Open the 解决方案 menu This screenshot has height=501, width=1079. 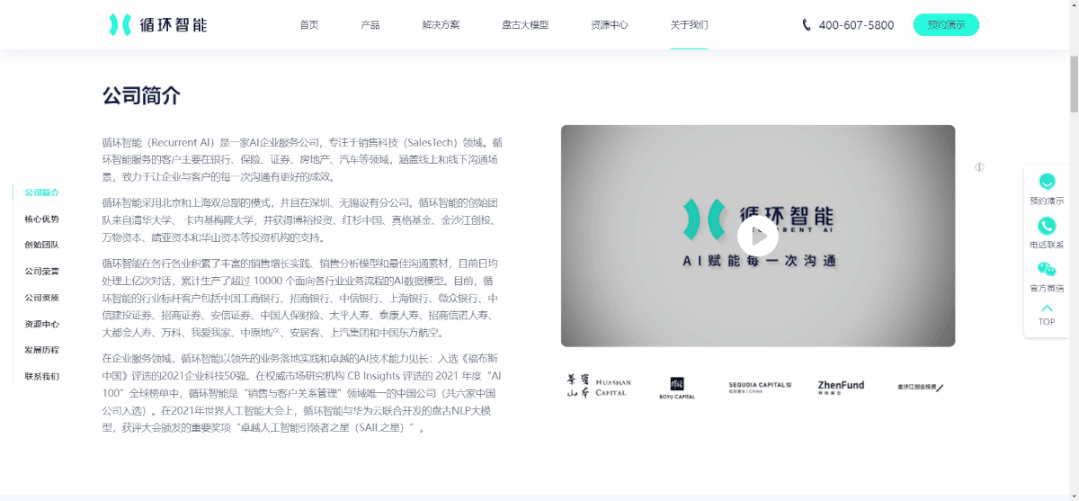pyautogui.click(x=441, y=25)
